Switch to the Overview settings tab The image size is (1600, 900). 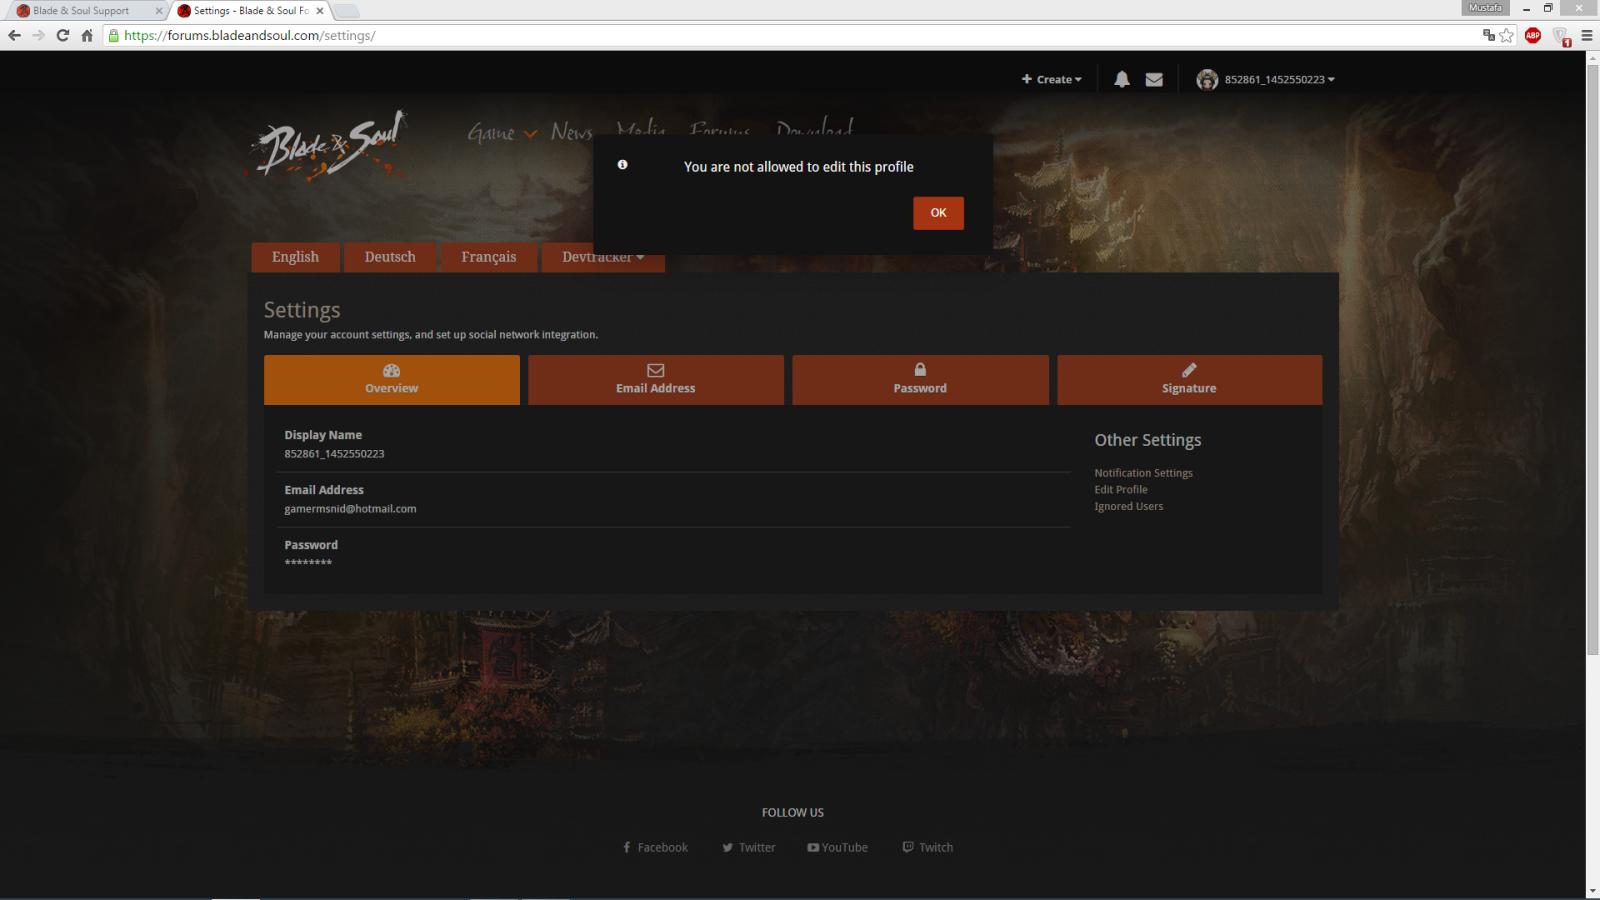coord(392,380)
